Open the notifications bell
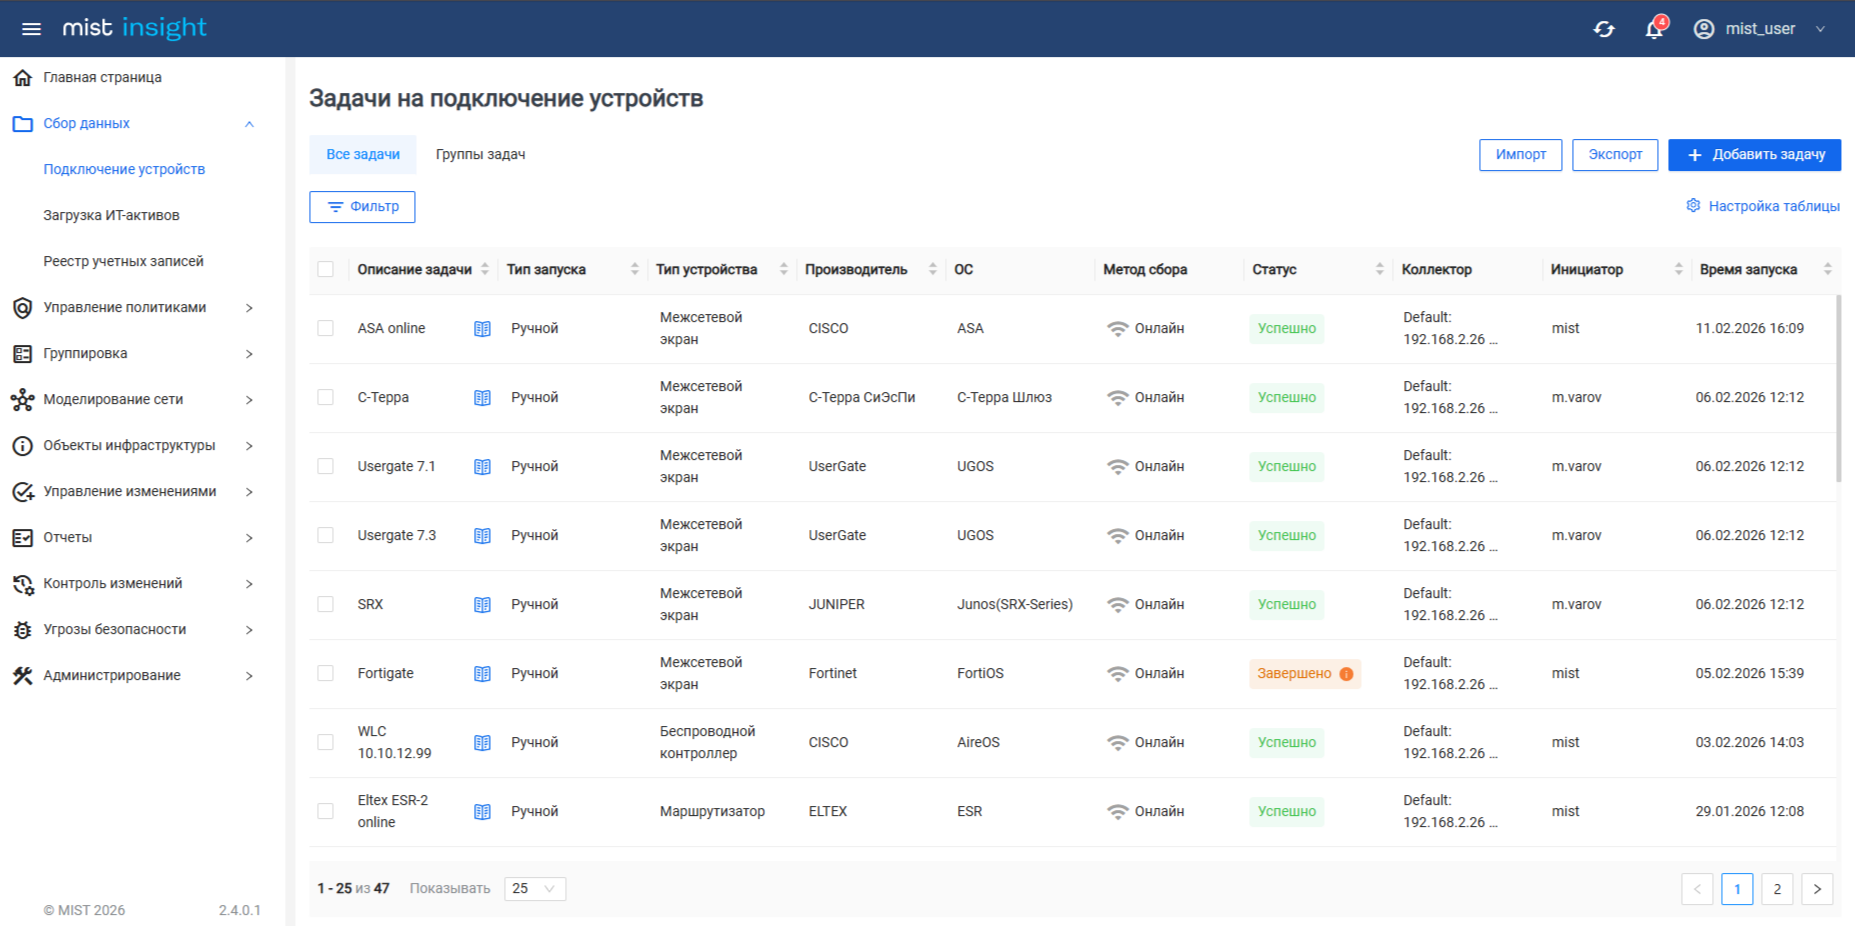Image resolution: width=1855 pixels, height=926 pixels. pos(1654,29)
